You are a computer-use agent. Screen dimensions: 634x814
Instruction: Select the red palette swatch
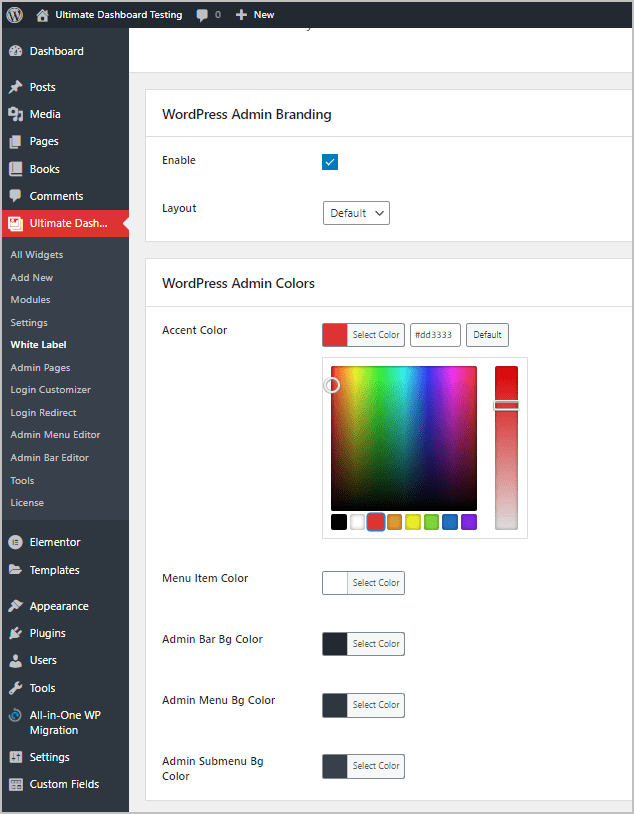[376, 522]
